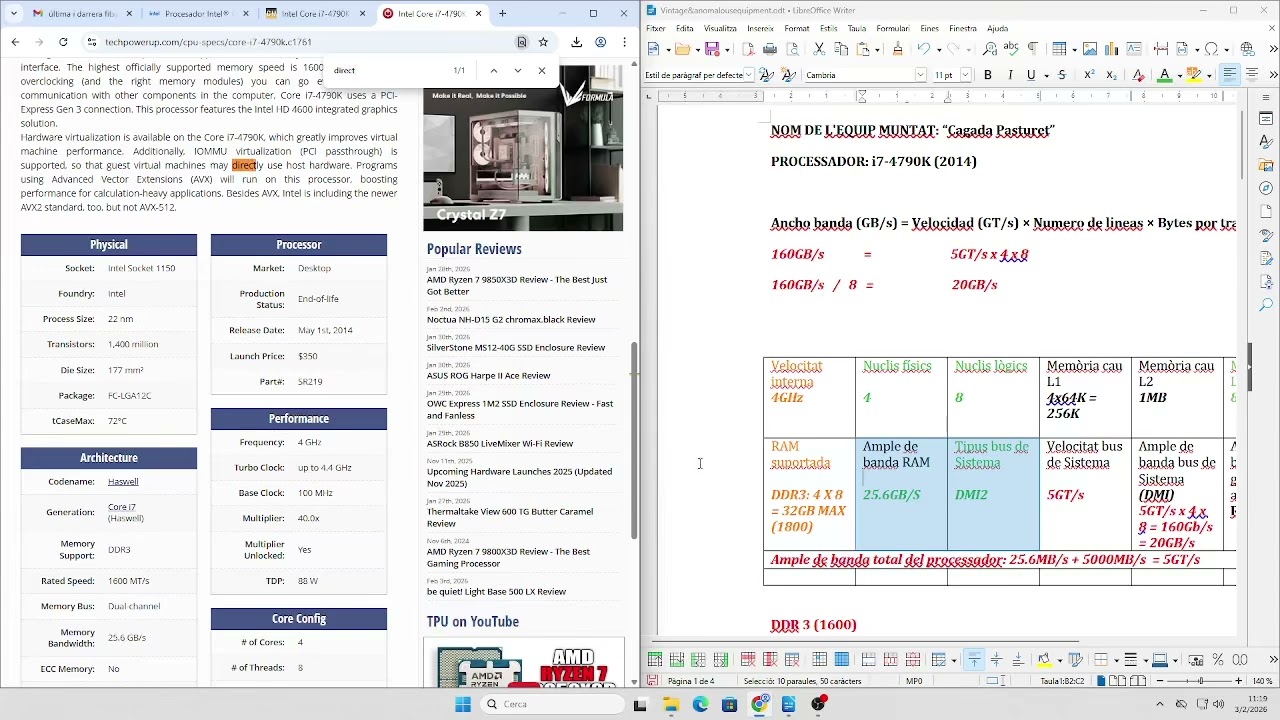
Task: Clear direct formatting in Writer
Action: tap(1138, 75)
